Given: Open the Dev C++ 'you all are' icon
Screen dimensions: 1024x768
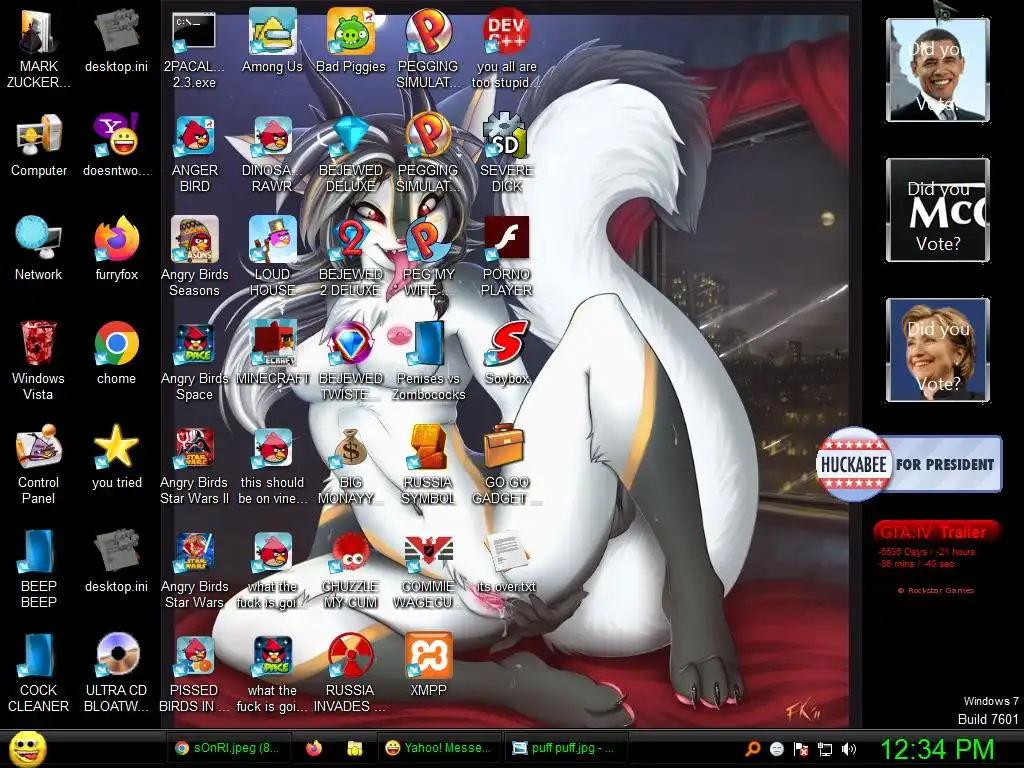Looking at the screenshot, I should (506, 48).
